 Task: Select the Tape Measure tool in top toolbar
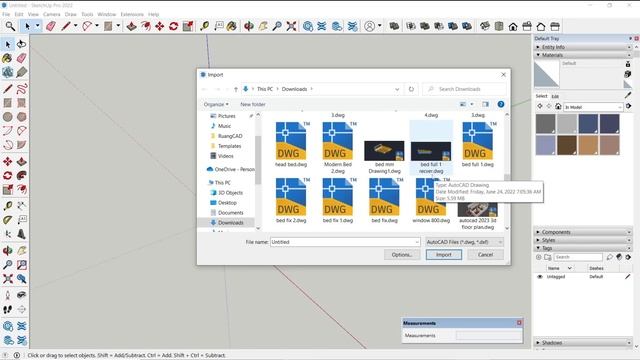[x=204, y=27]
